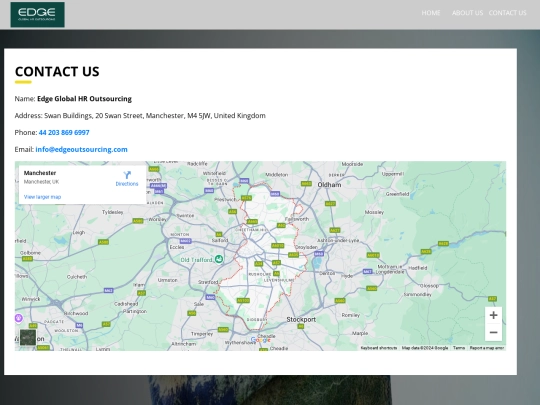Screen dimensions: 540x405
Task: Switch to satellite view thumbnail
Action: [x=28, y=337]
